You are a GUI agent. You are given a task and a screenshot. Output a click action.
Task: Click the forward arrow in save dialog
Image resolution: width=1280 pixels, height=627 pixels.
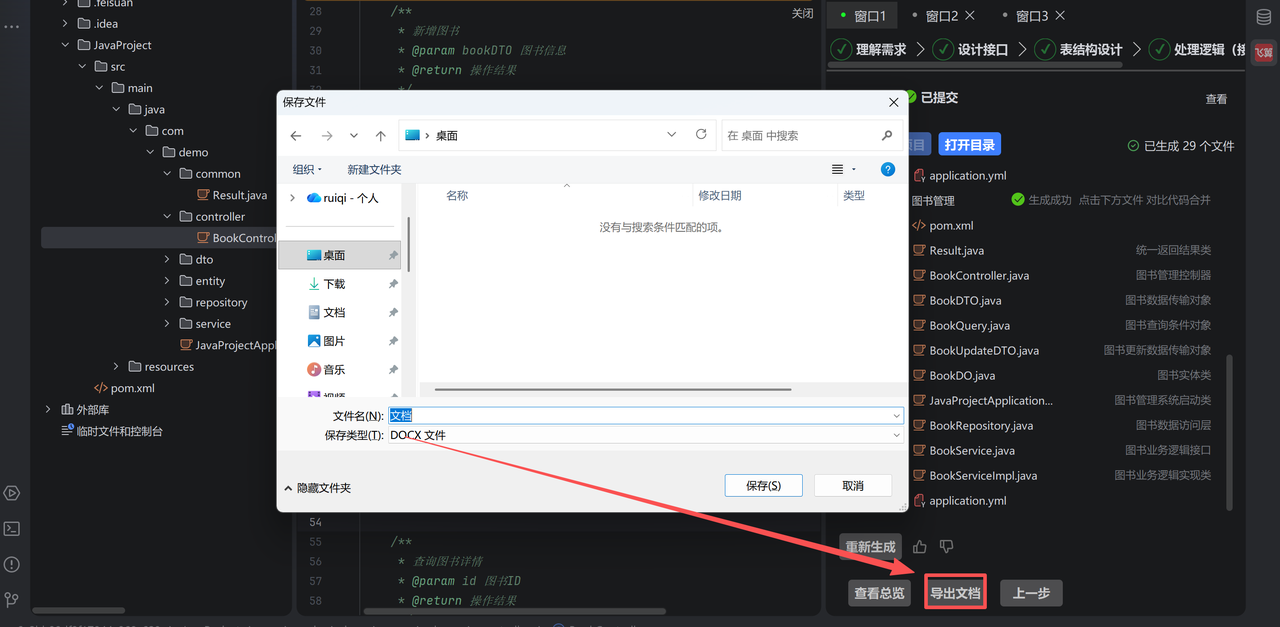point(327,135)
